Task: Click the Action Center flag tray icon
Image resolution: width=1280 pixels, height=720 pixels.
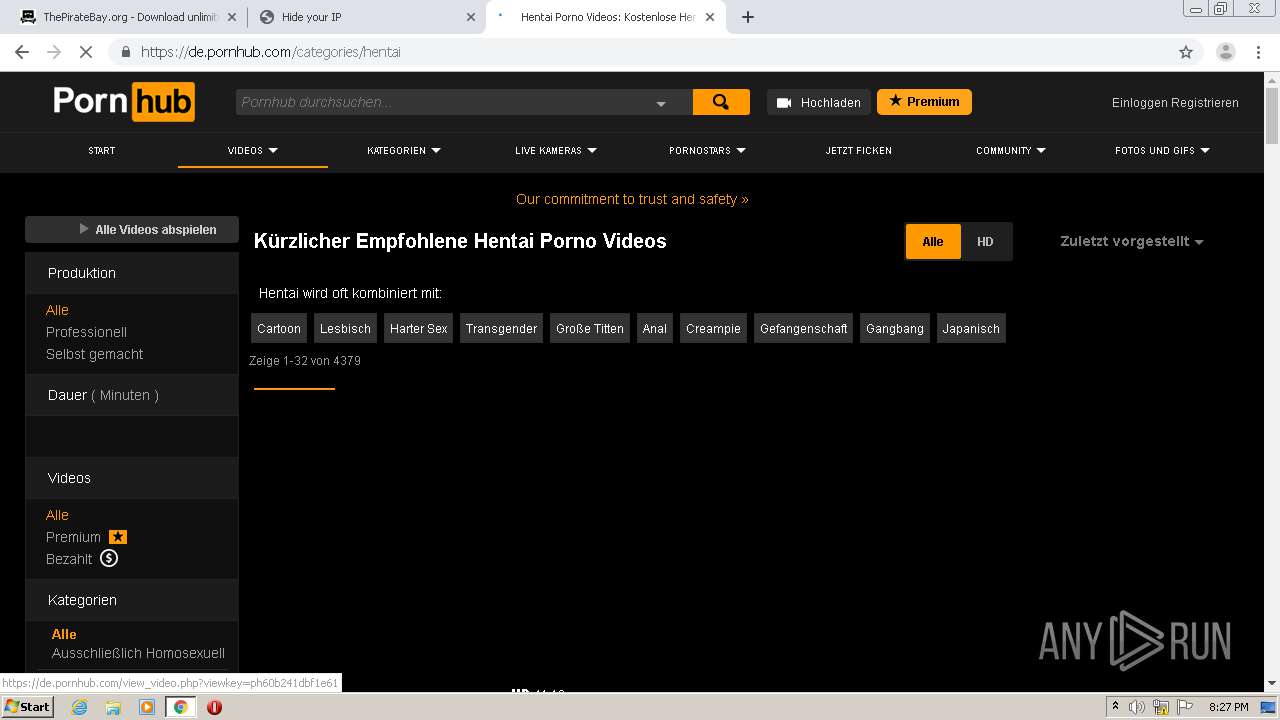Action: [x=1185, y=707]
